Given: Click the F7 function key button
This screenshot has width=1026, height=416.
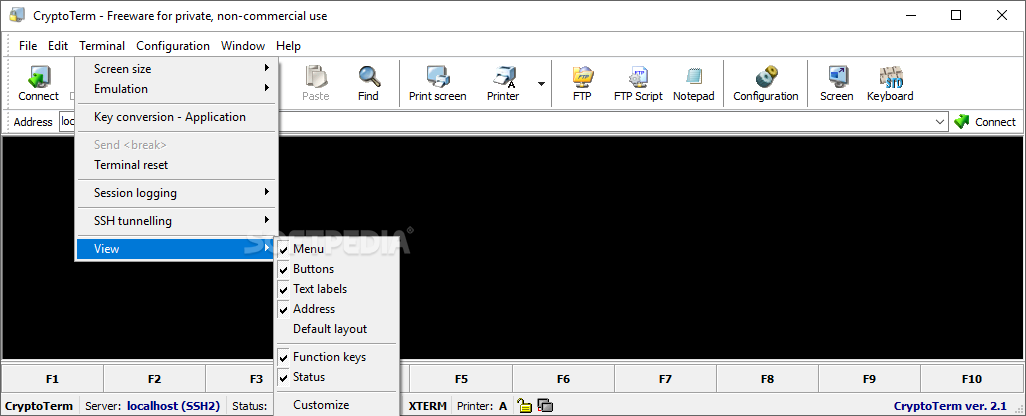Looking at the screenshot, I should coord(665,379).
